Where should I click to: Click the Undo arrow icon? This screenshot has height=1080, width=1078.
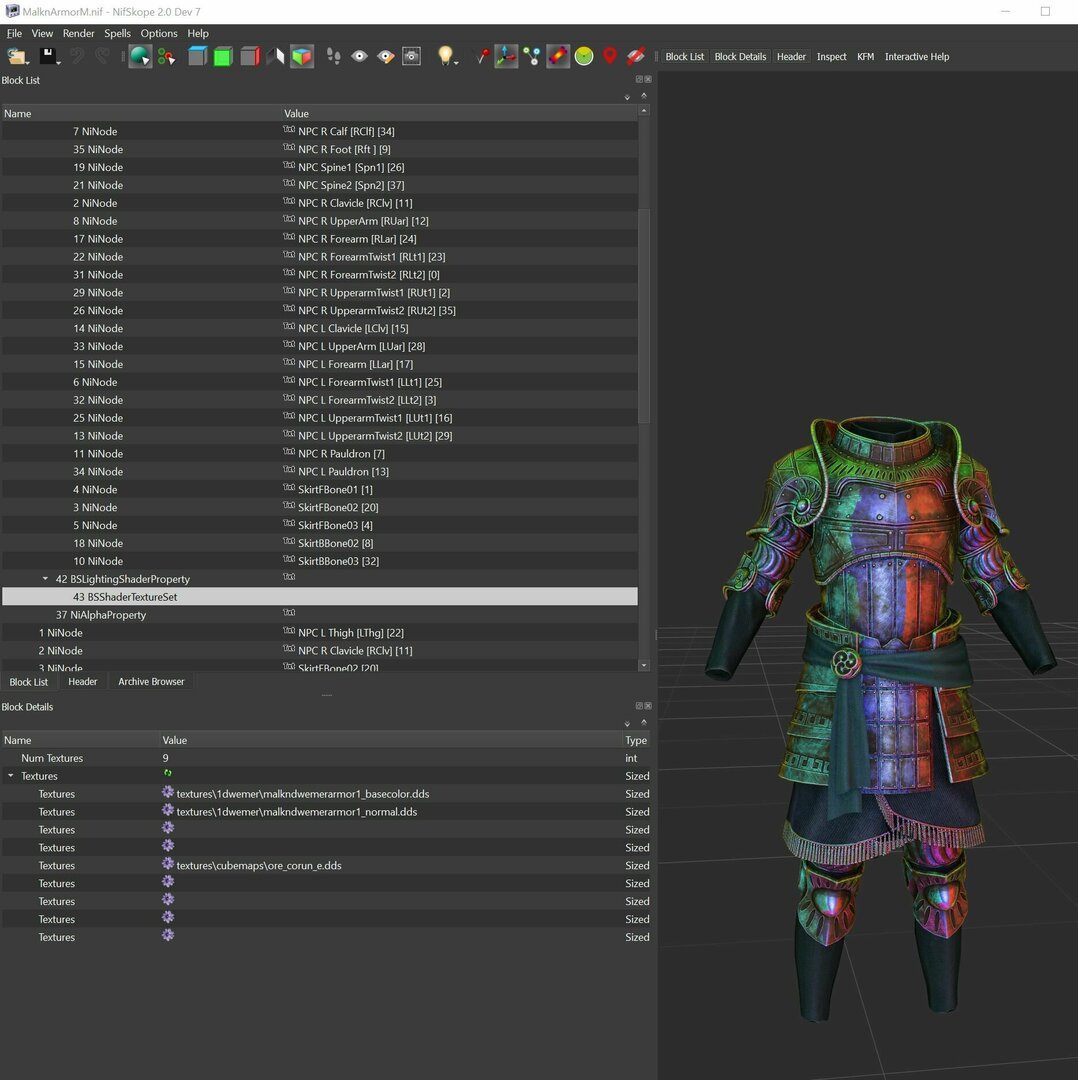click(x=76, y=56)
